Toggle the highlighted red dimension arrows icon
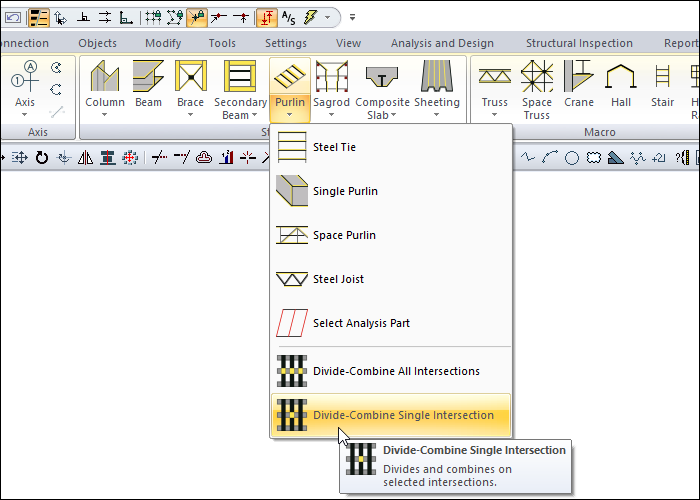 tap(267, 18)
